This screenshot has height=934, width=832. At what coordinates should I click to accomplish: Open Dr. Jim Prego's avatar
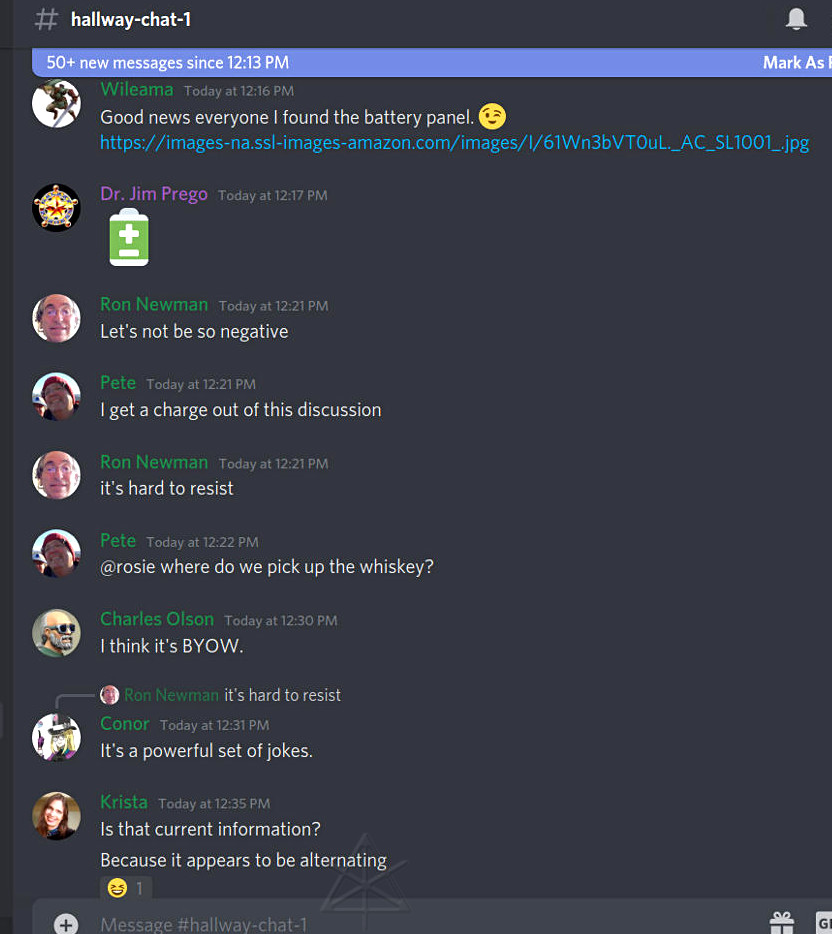[56, 207]
